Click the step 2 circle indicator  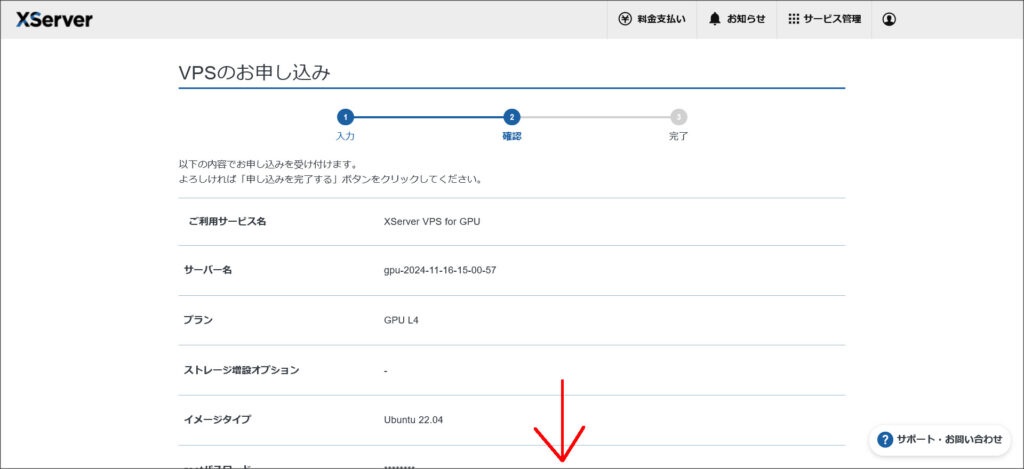tap(512, 117)
